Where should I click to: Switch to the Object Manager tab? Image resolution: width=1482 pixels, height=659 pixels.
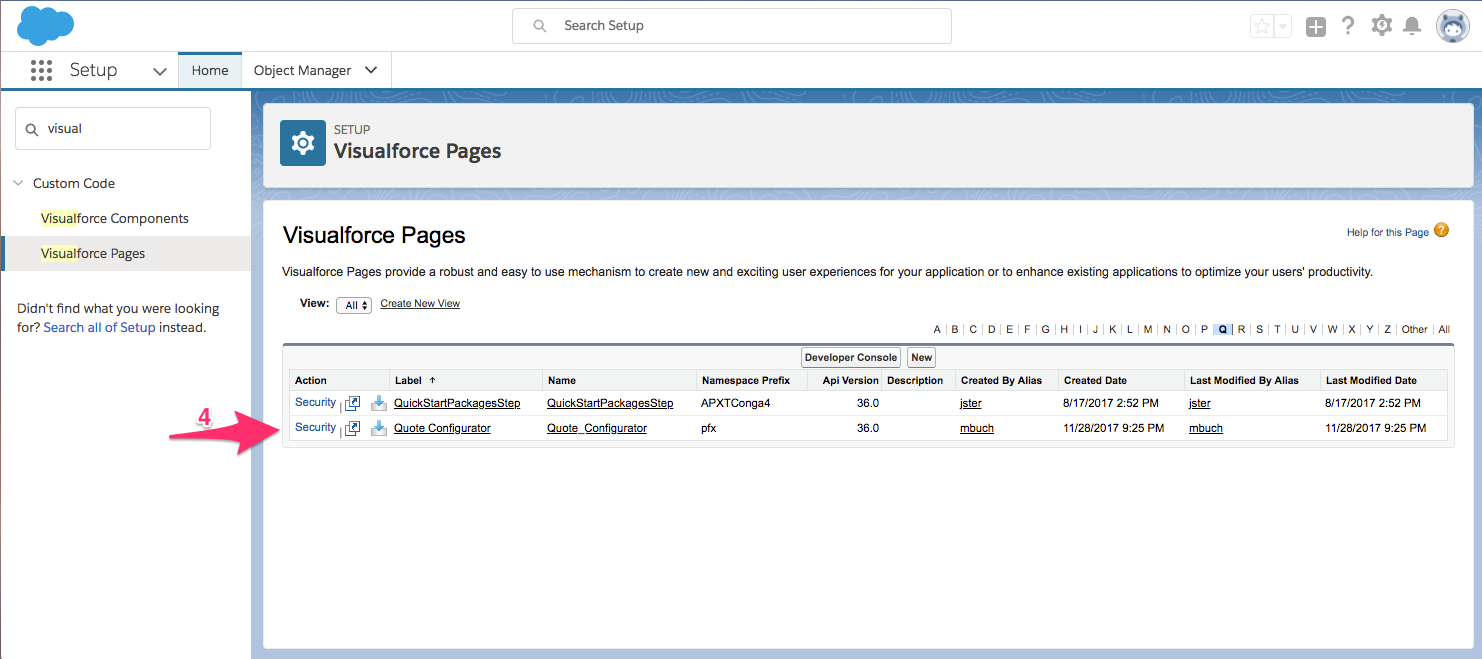tap(305, 70)
